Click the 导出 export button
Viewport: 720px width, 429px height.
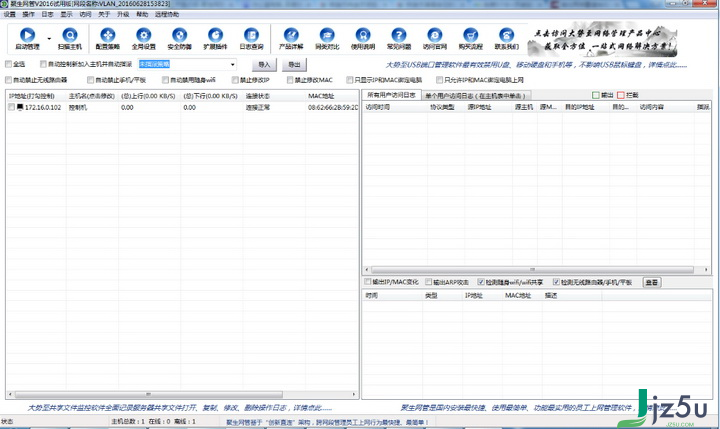click(x=294, y=65)
